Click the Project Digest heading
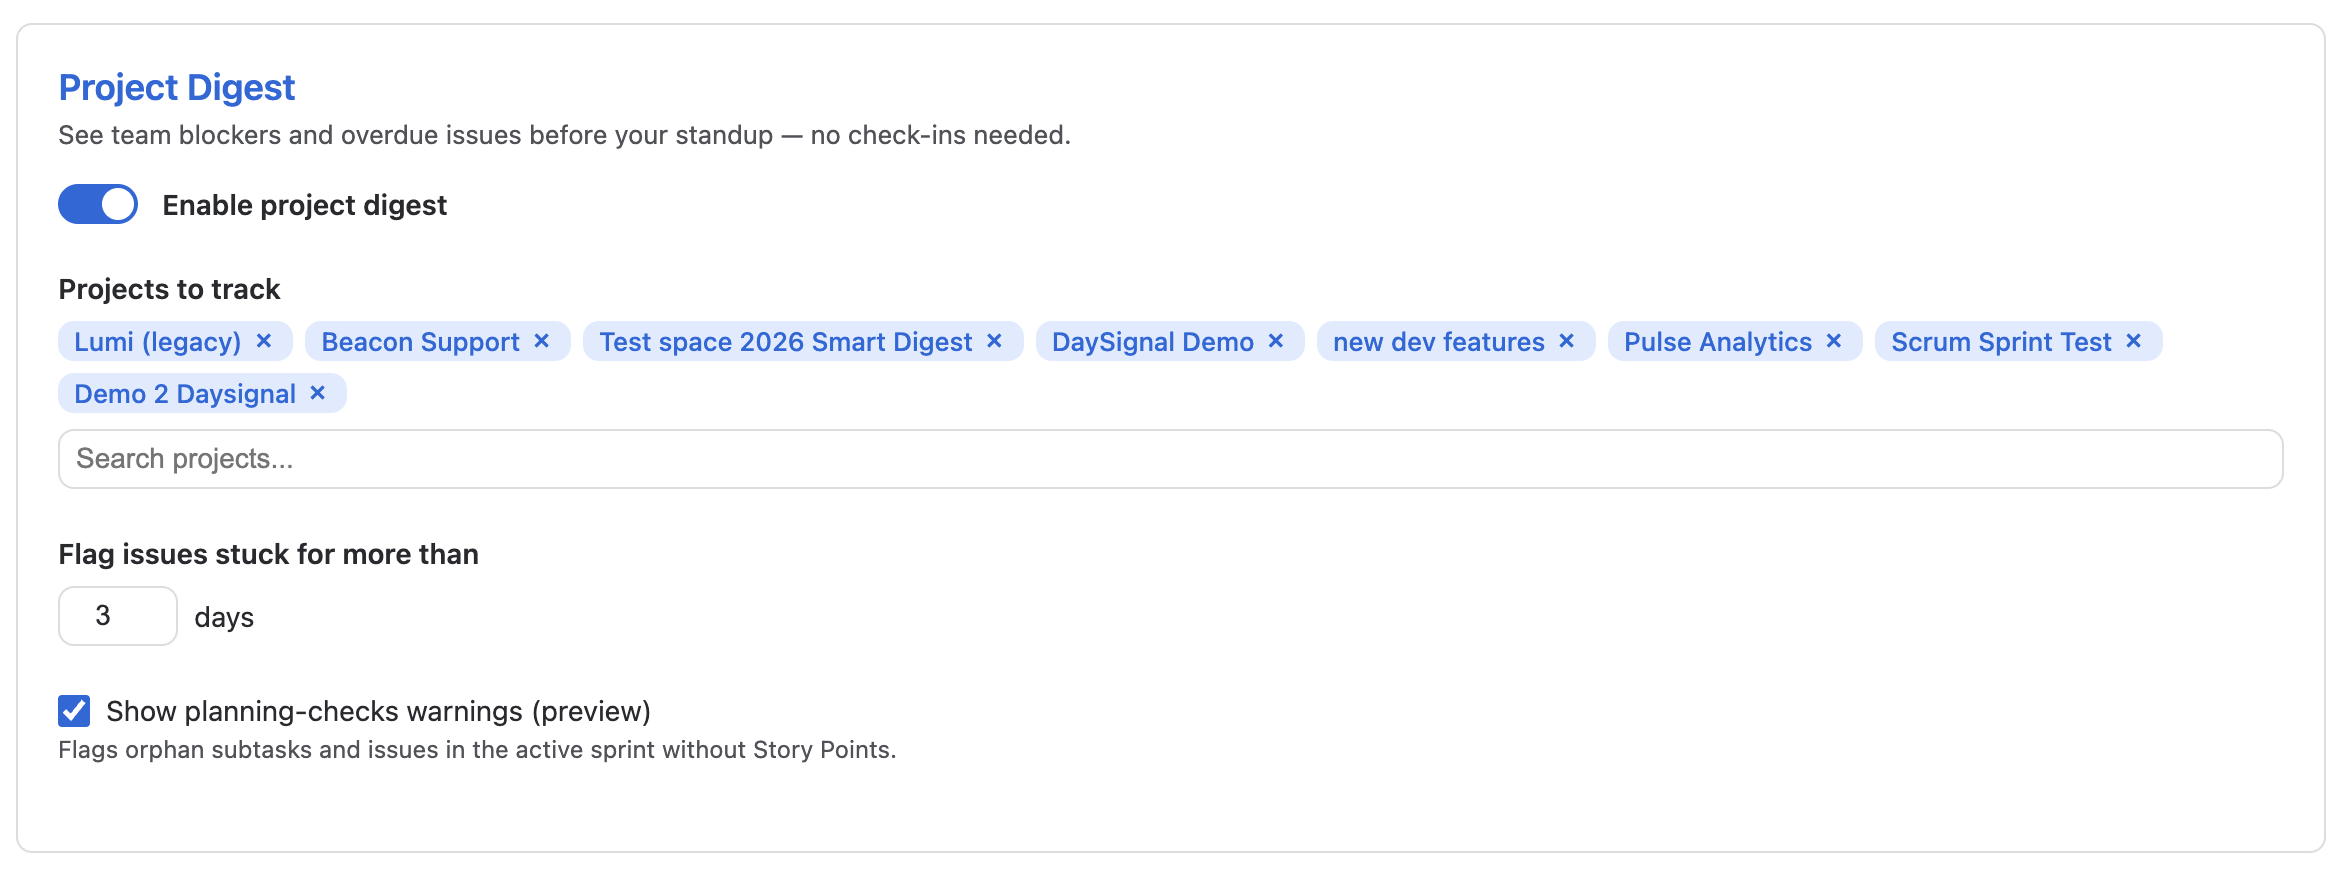2338x874 pixels. (177, 88)
